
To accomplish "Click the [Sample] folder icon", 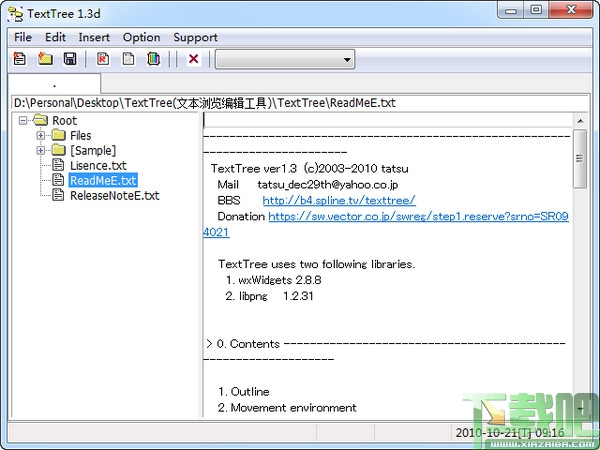I will [x=59, y=150].
